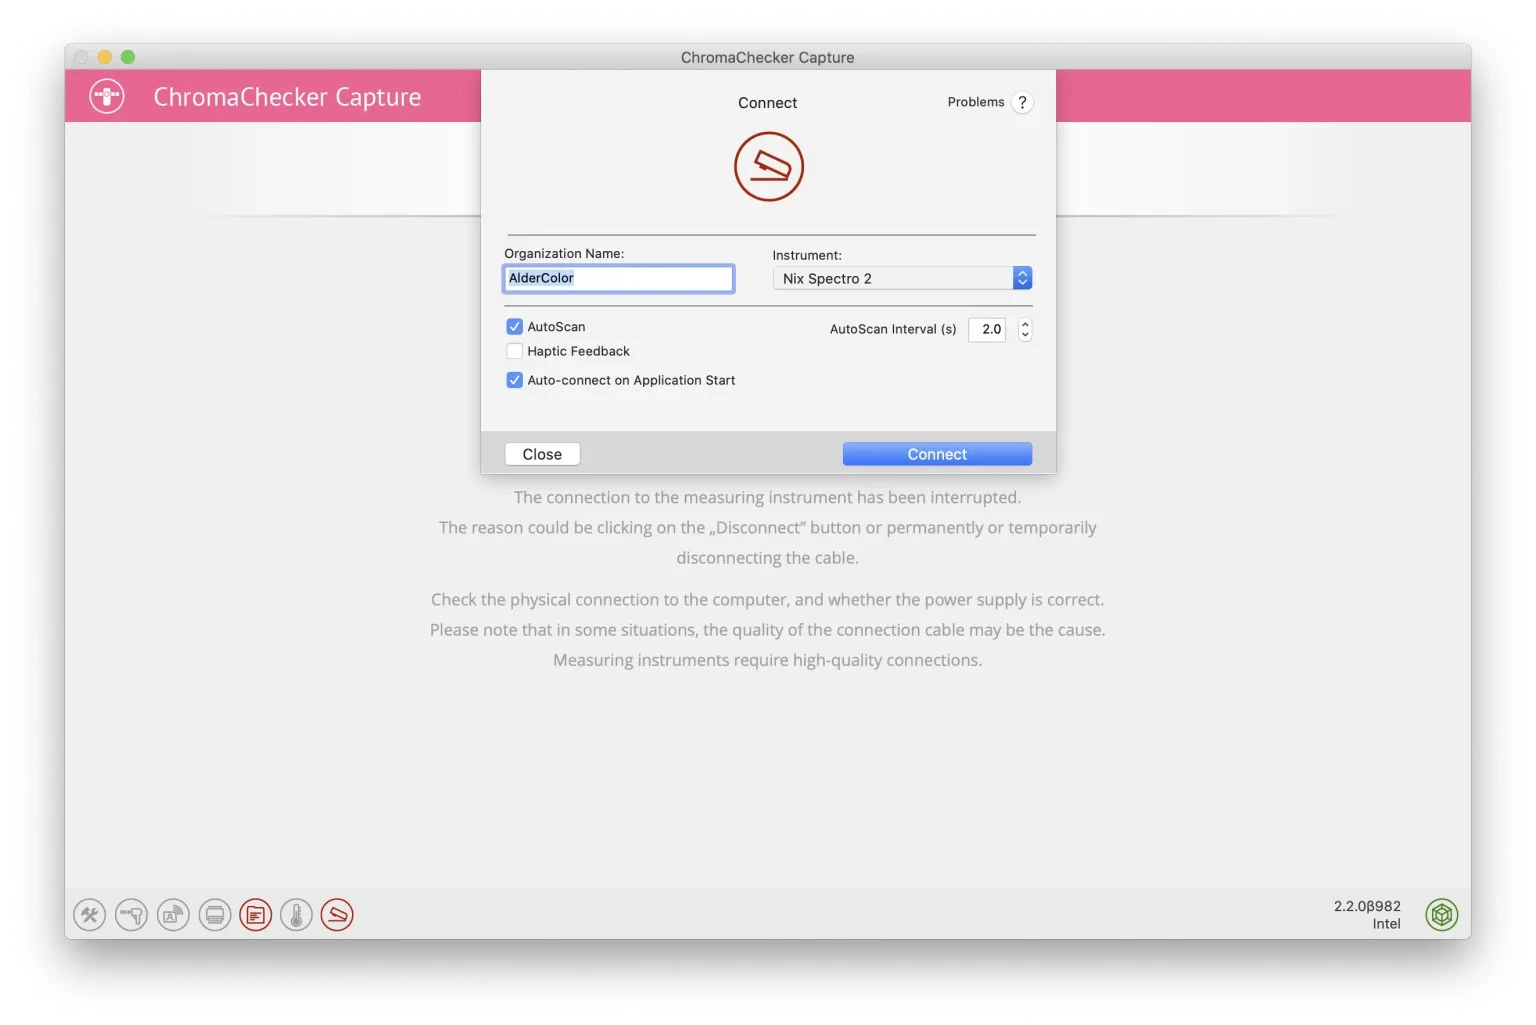This screenshot has width=1536, height=1025.
Task: Open the Instrument dropdown showing Nix Spectro 2
Action: (902, 279)
